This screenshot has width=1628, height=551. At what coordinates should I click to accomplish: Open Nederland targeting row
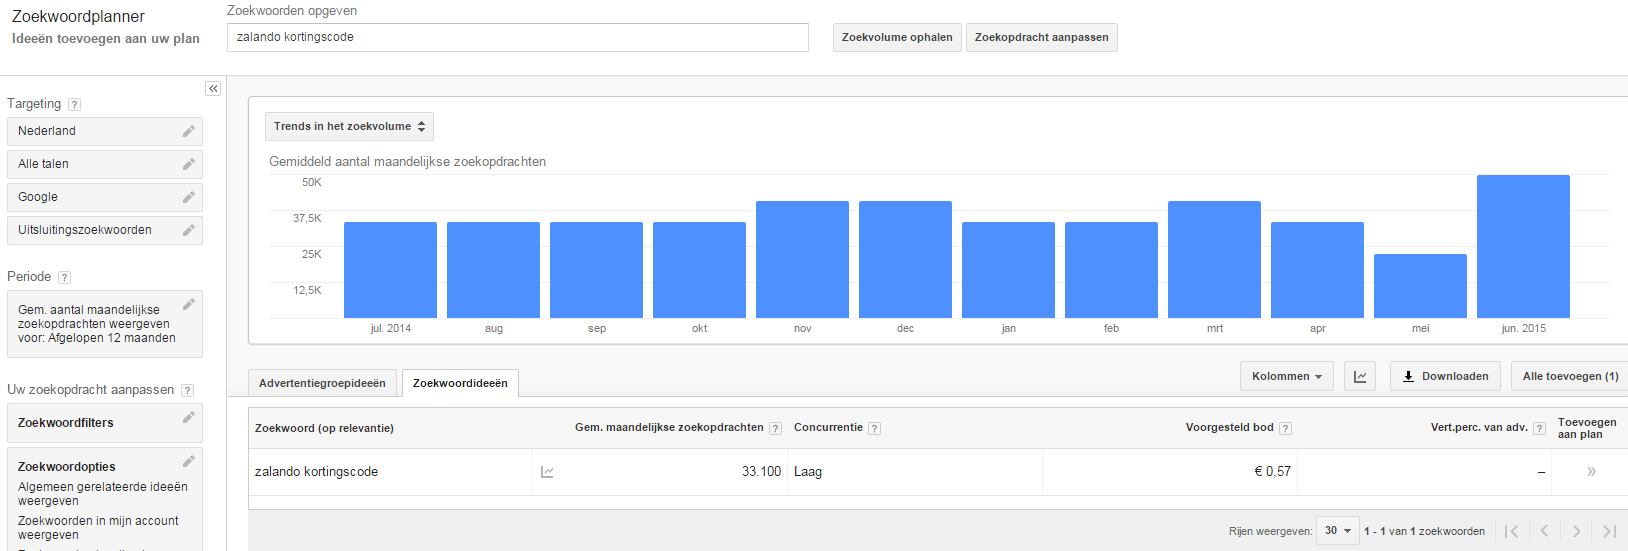point(105,131)
